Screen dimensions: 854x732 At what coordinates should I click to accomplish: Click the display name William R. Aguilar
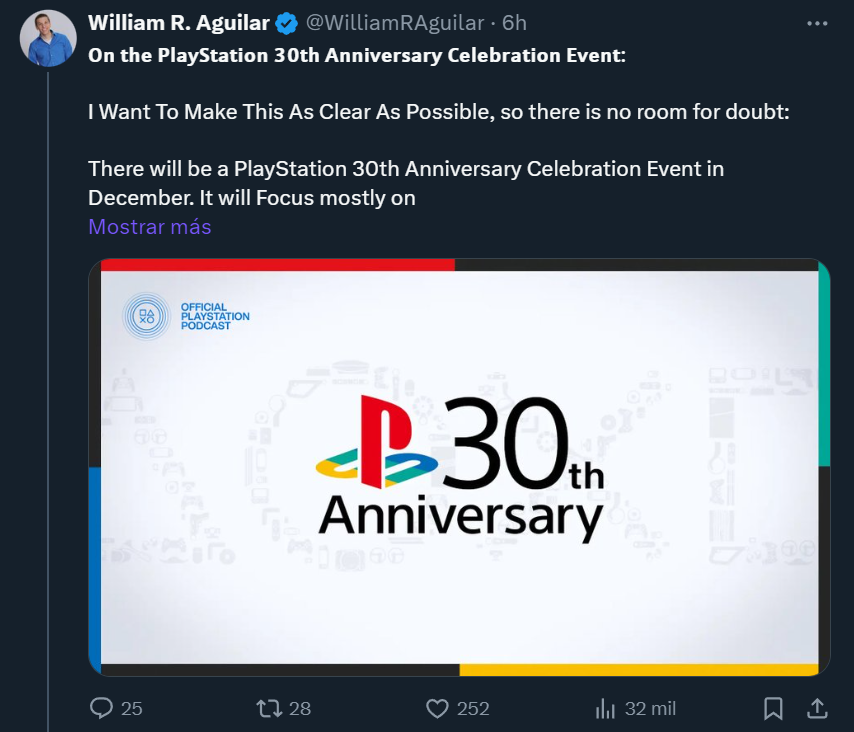pyautogui.click(x=179, y=22)
